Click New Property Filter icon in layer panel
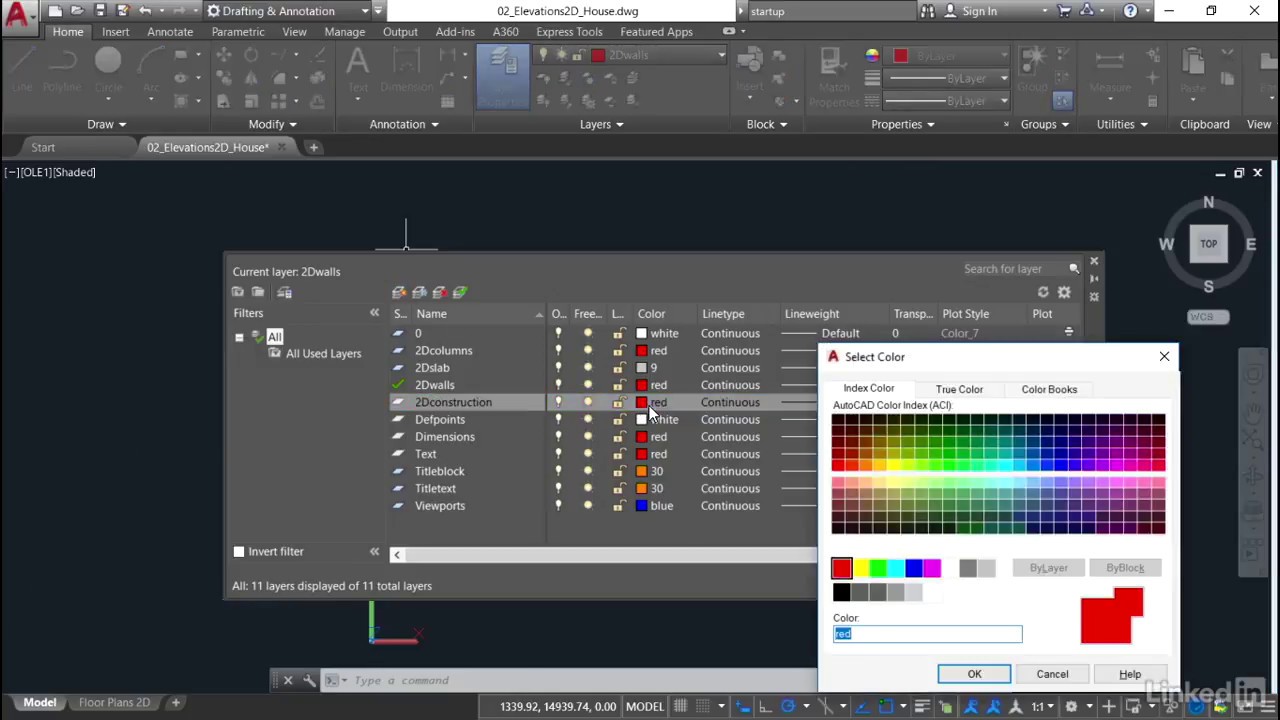This screenshot has height=720, width=1280. (238, 292)
